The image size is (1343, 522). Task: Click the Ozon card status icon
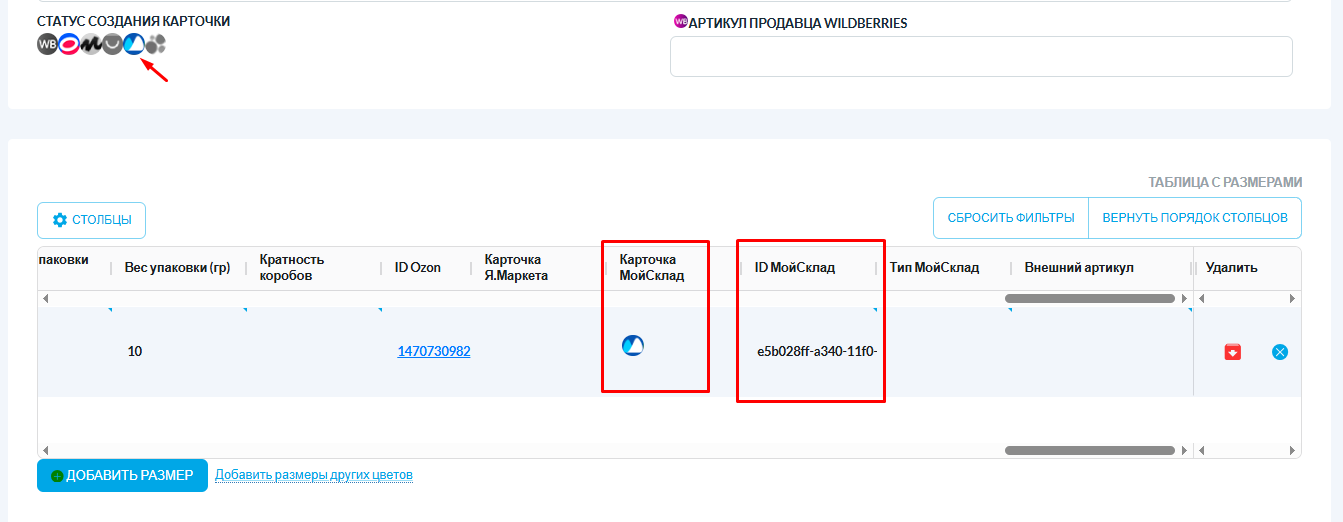69,44
